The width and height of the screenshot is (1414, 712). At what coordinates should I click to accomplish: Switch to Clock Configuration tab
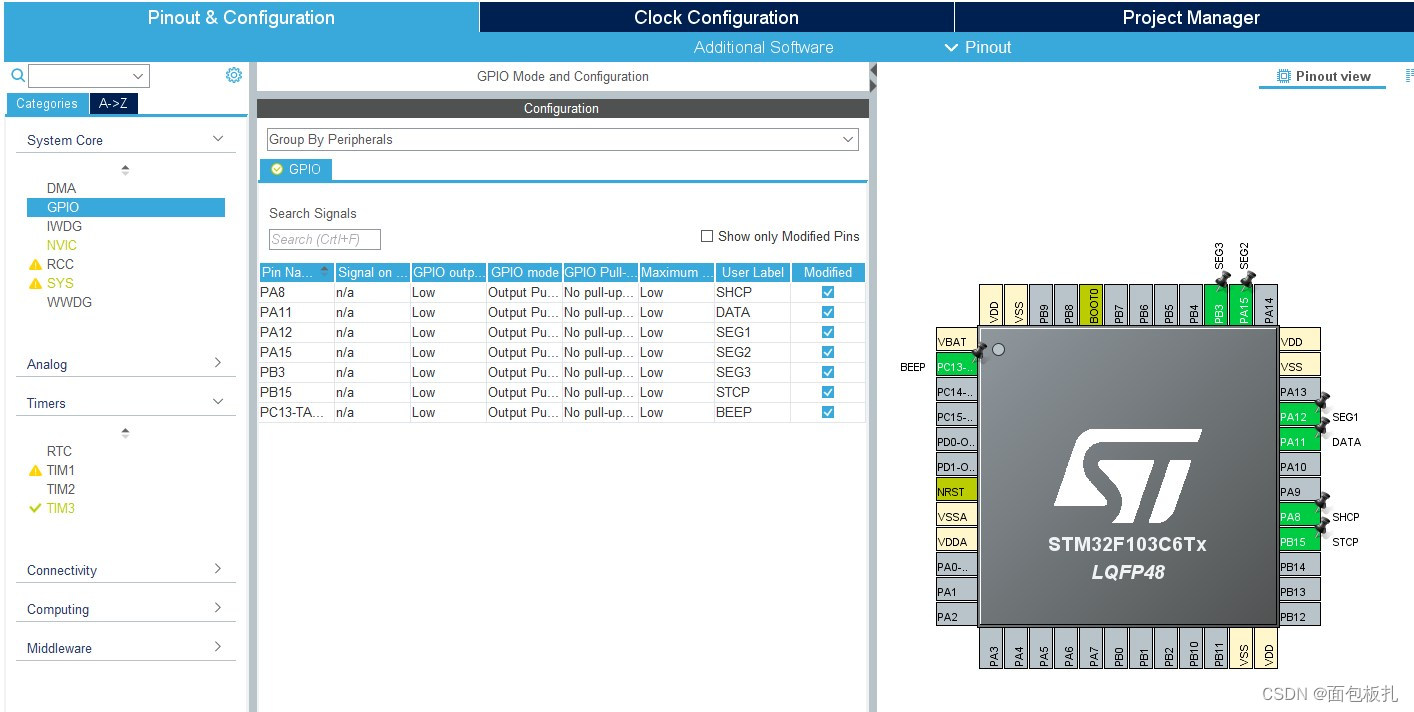click(x=716, y=17)
